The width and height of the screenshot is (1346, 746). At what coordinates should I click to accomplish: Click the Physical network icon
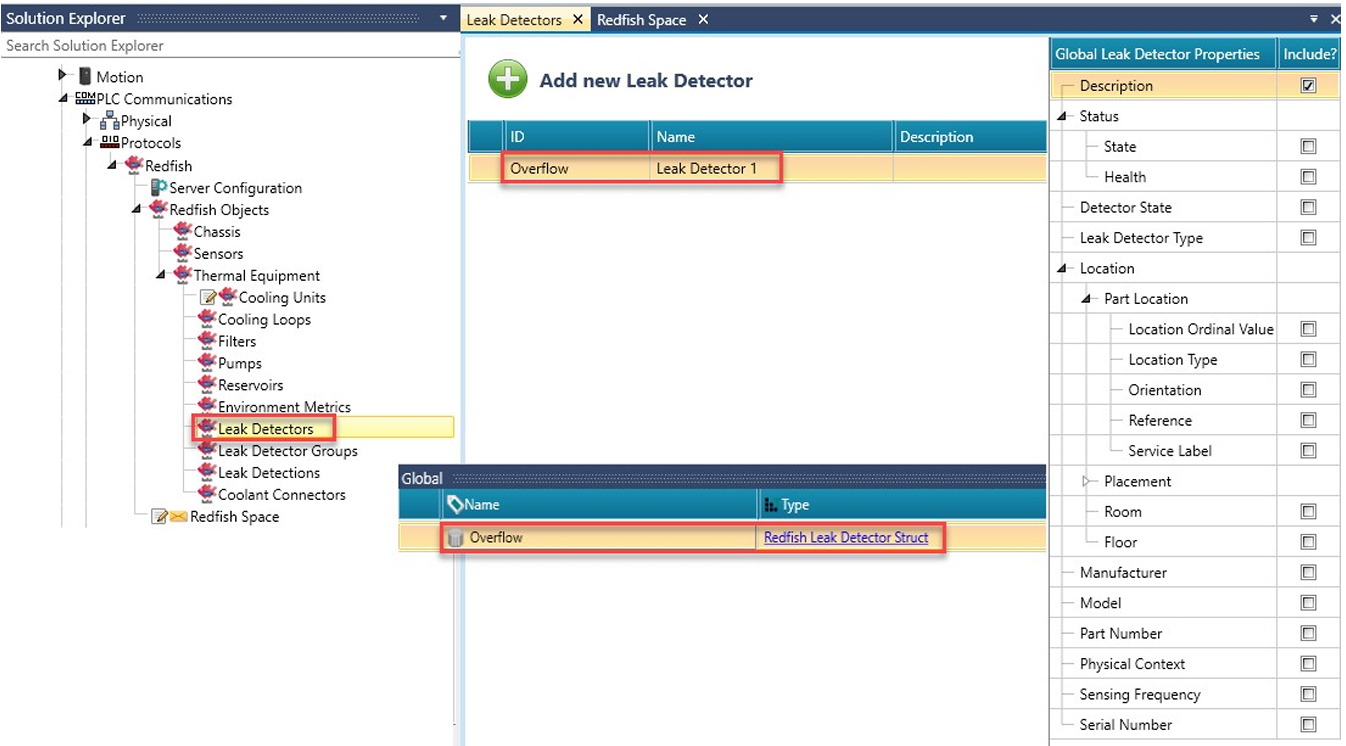tap(109, 121)
